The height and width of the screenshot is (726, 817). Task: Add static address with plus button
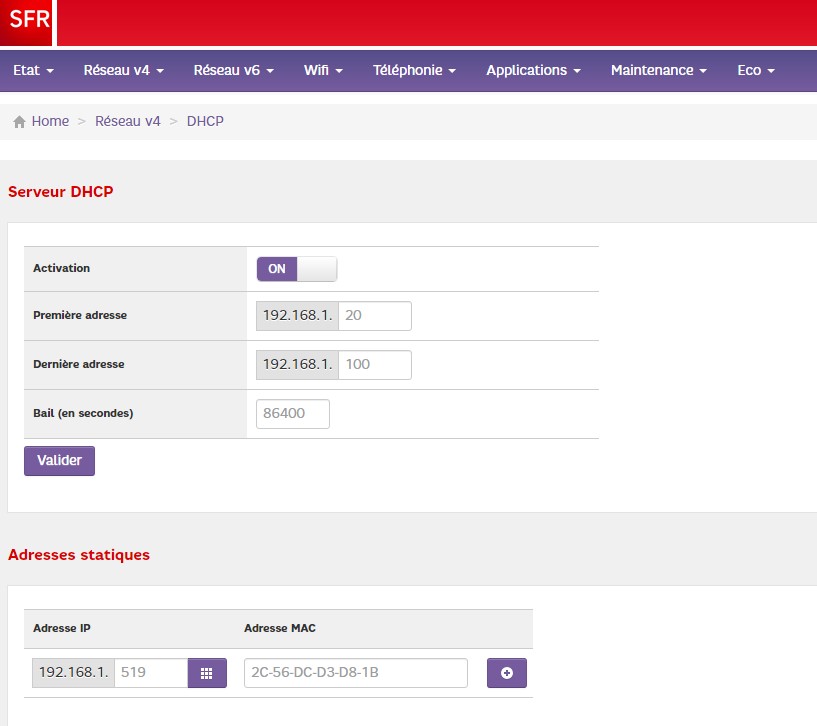(506, 673)
